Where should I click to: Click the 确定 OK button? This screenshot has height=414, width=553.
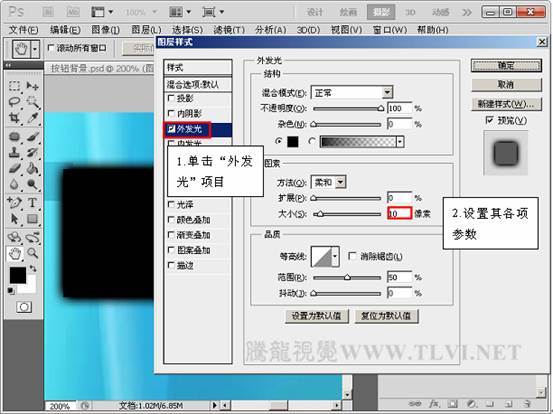pyautogui.click(x=506, y=66)
